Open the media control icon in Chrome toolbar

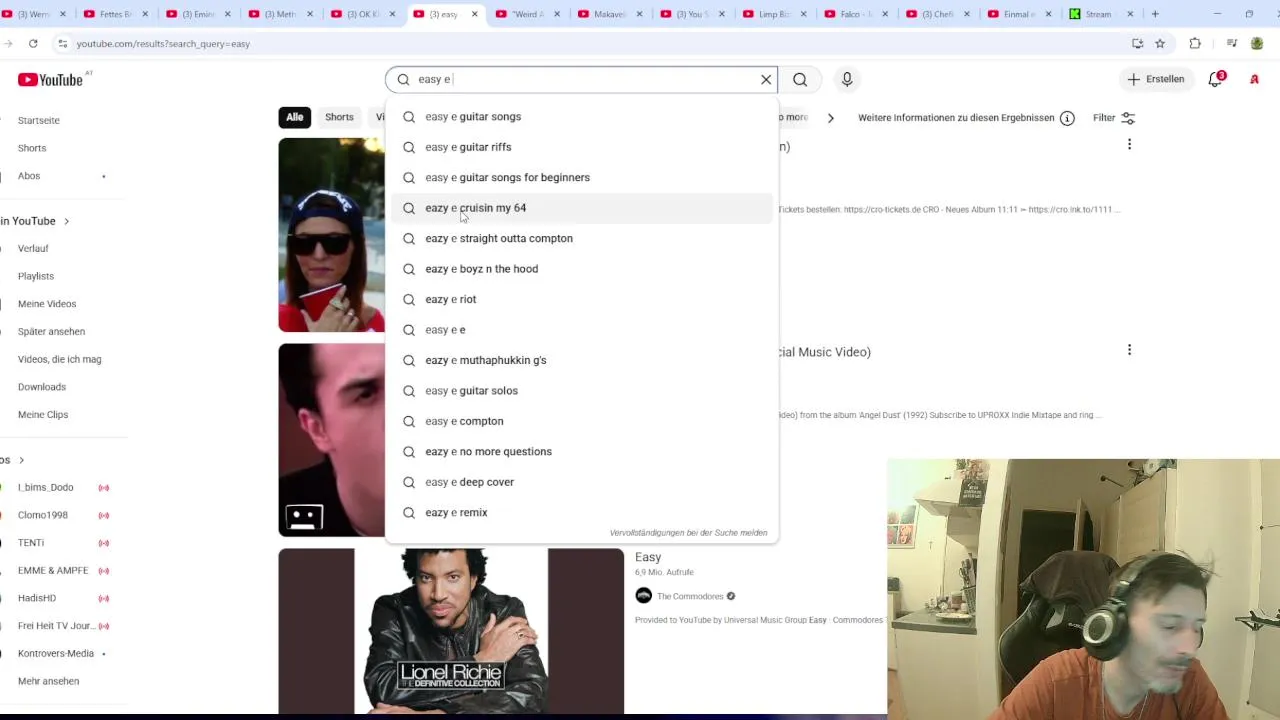(1232, 44)
